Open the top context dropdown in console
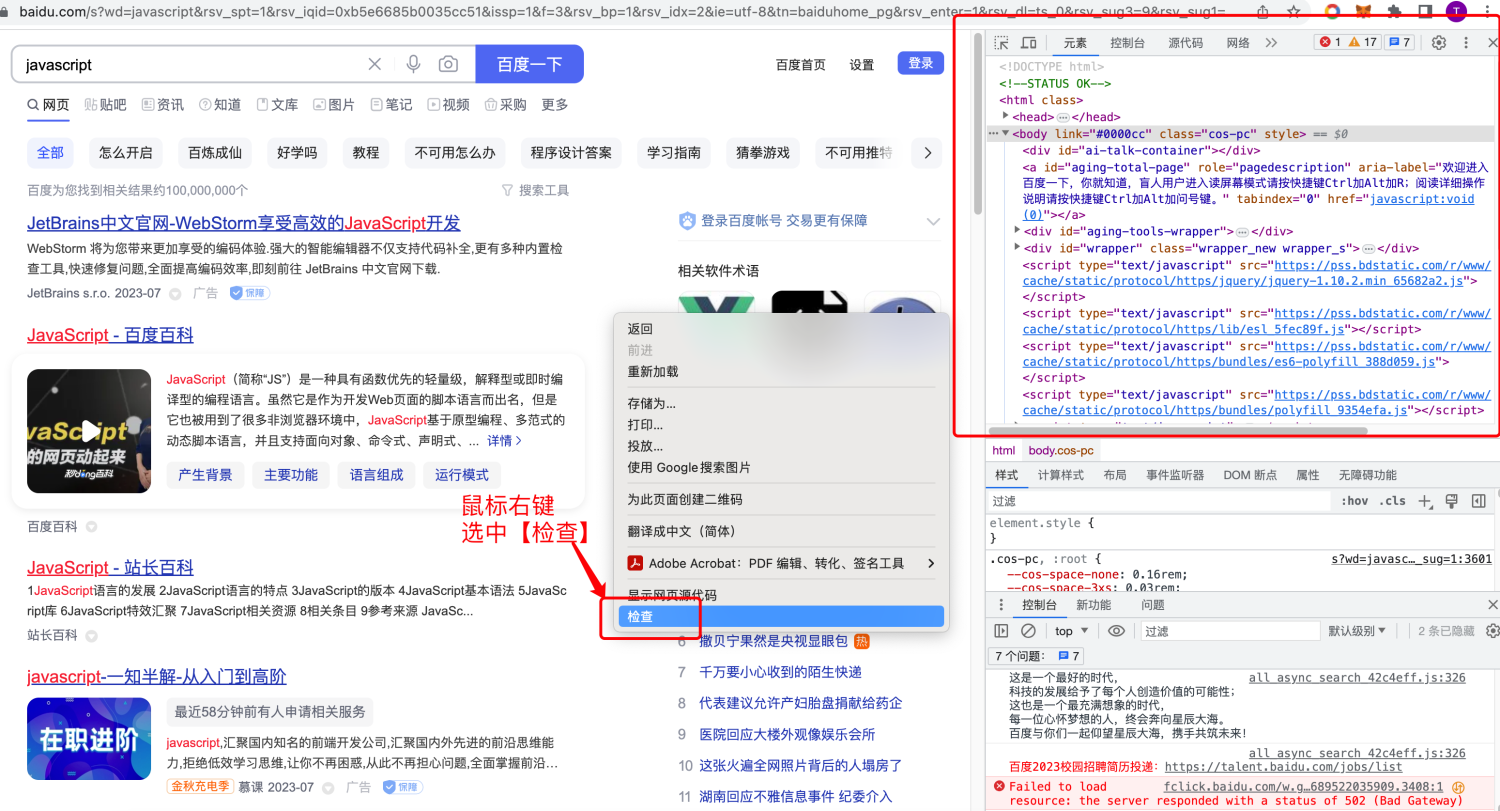This screenshot has width=1500, height=811. click(x=1071, y=631)
